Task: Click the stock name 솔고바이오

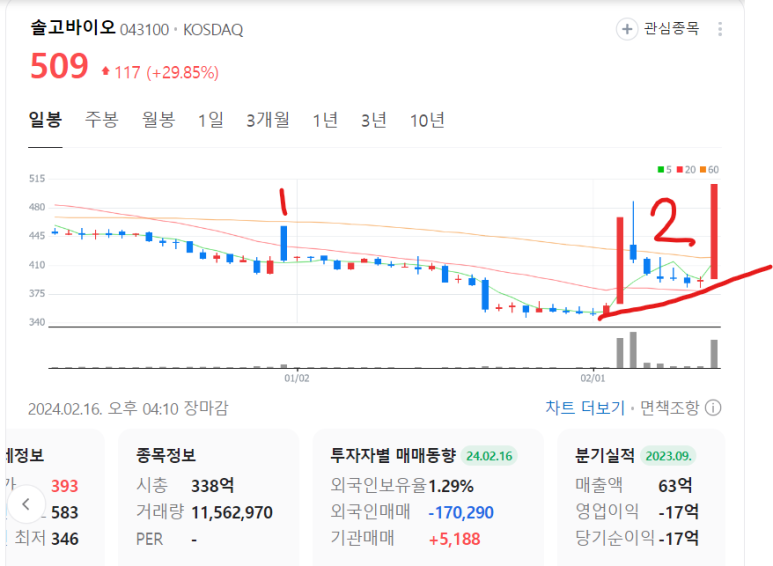Action: (73, 27)
